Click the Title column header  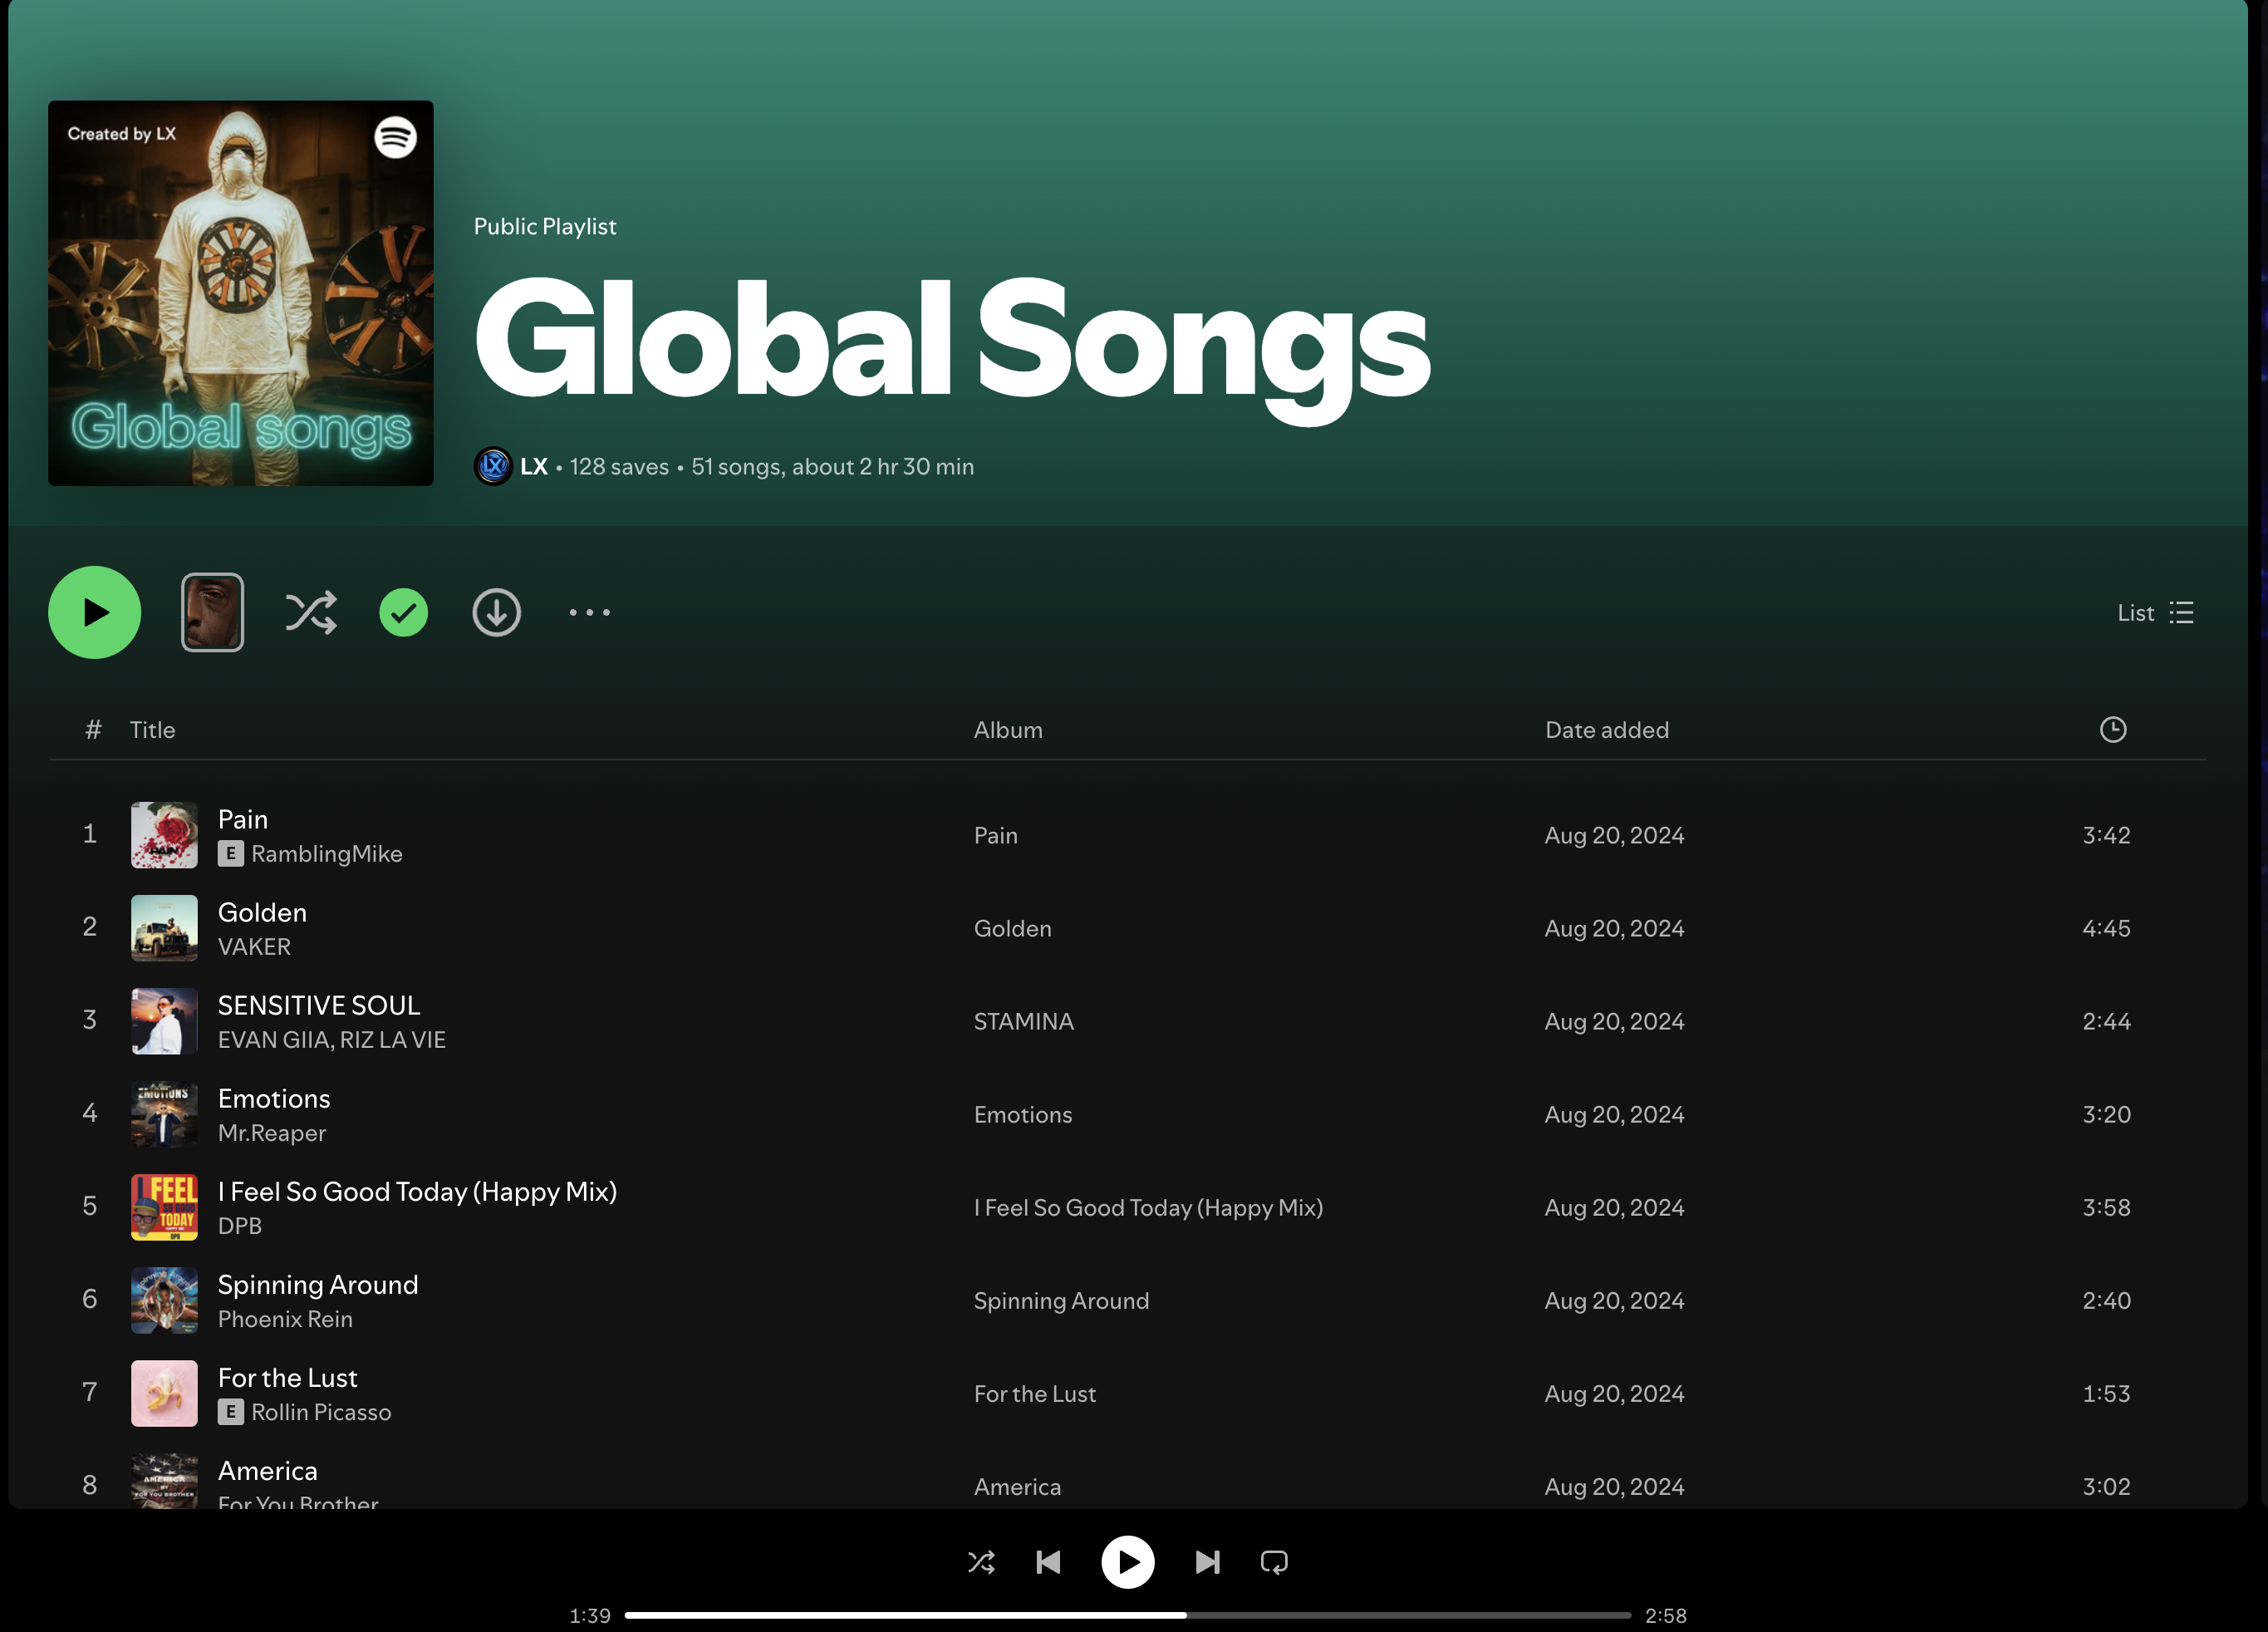(x=152, y=730)
